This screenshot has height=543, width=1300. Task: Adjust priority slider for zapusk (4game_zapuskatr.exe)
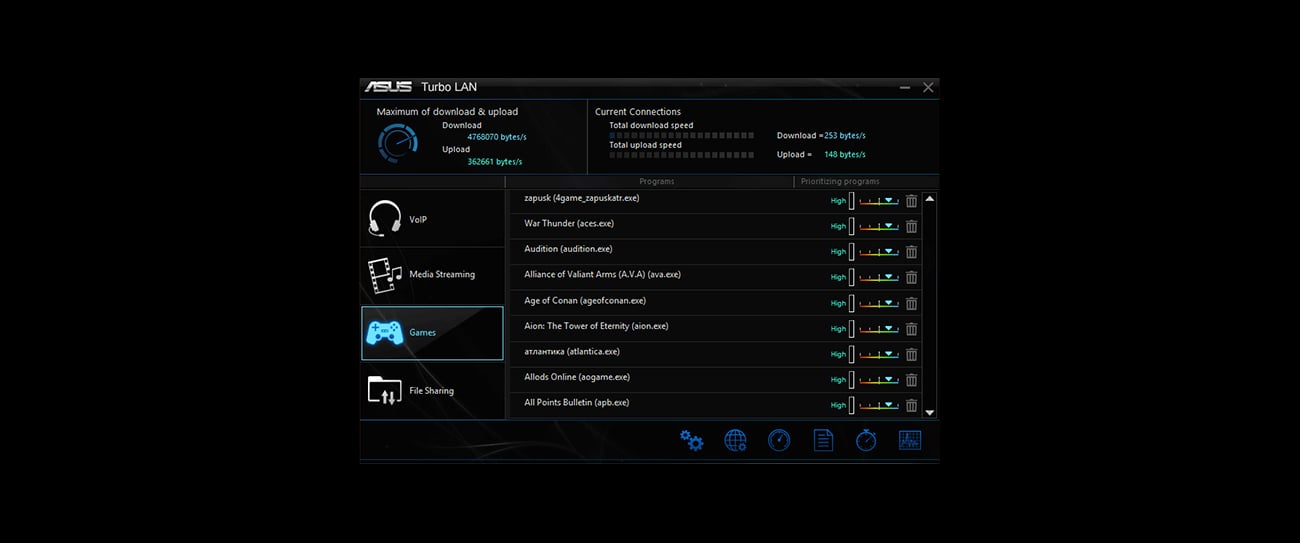click(x=879, y=201)
